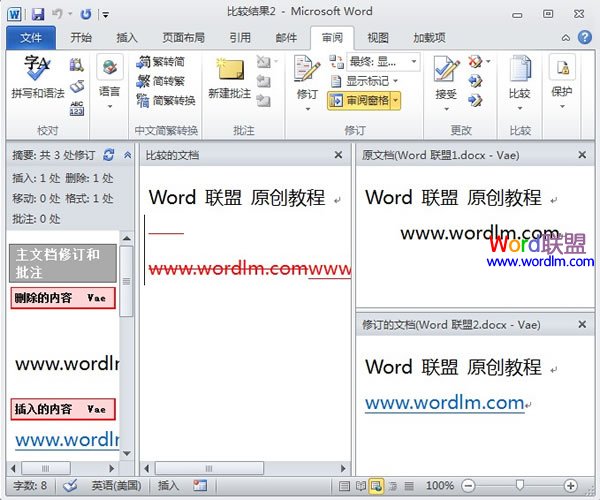
Task: Refresh the revision summary count
Action: coord(109,155)
